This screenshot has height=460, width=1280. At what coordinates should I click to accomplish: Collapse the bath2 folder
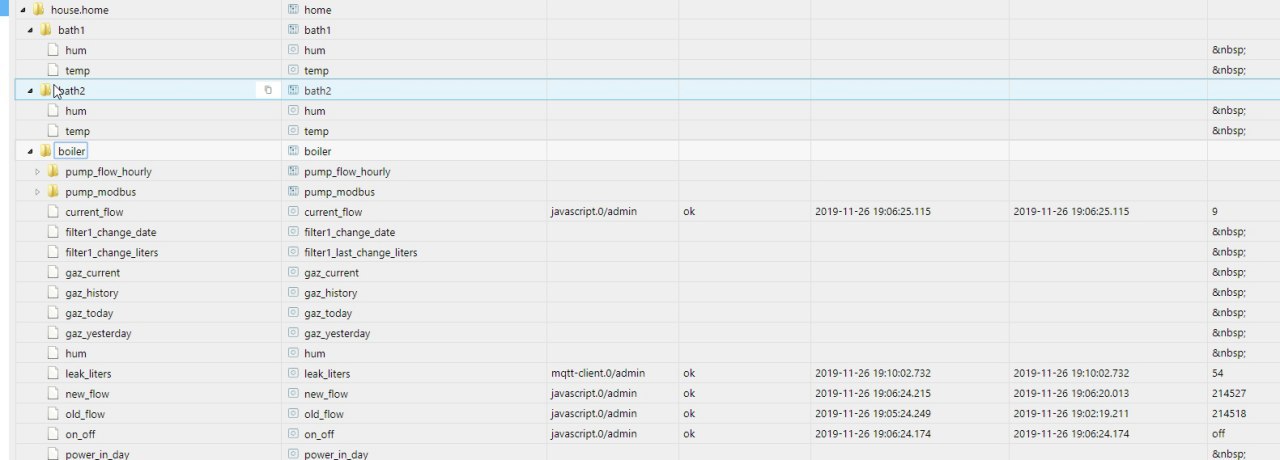(x=30, y=90)
